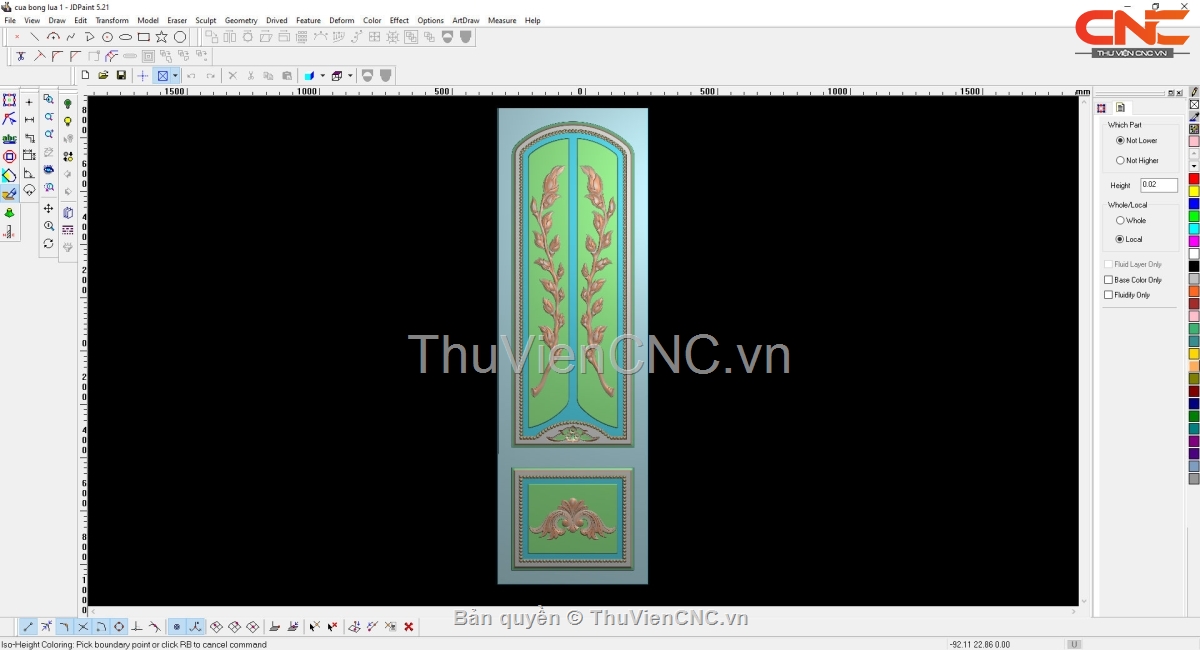Click the horizontal dimension measure icon
This screenshot has height=650, width=1200.
pyautogui.click(x=29, y=119)
